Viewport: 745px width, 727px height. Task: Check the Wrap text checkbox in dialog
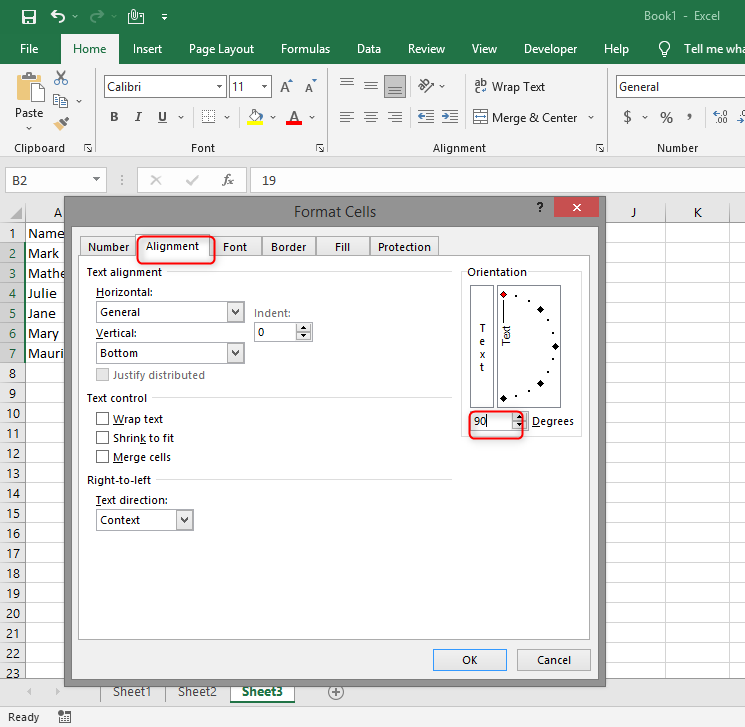[102, 419]
